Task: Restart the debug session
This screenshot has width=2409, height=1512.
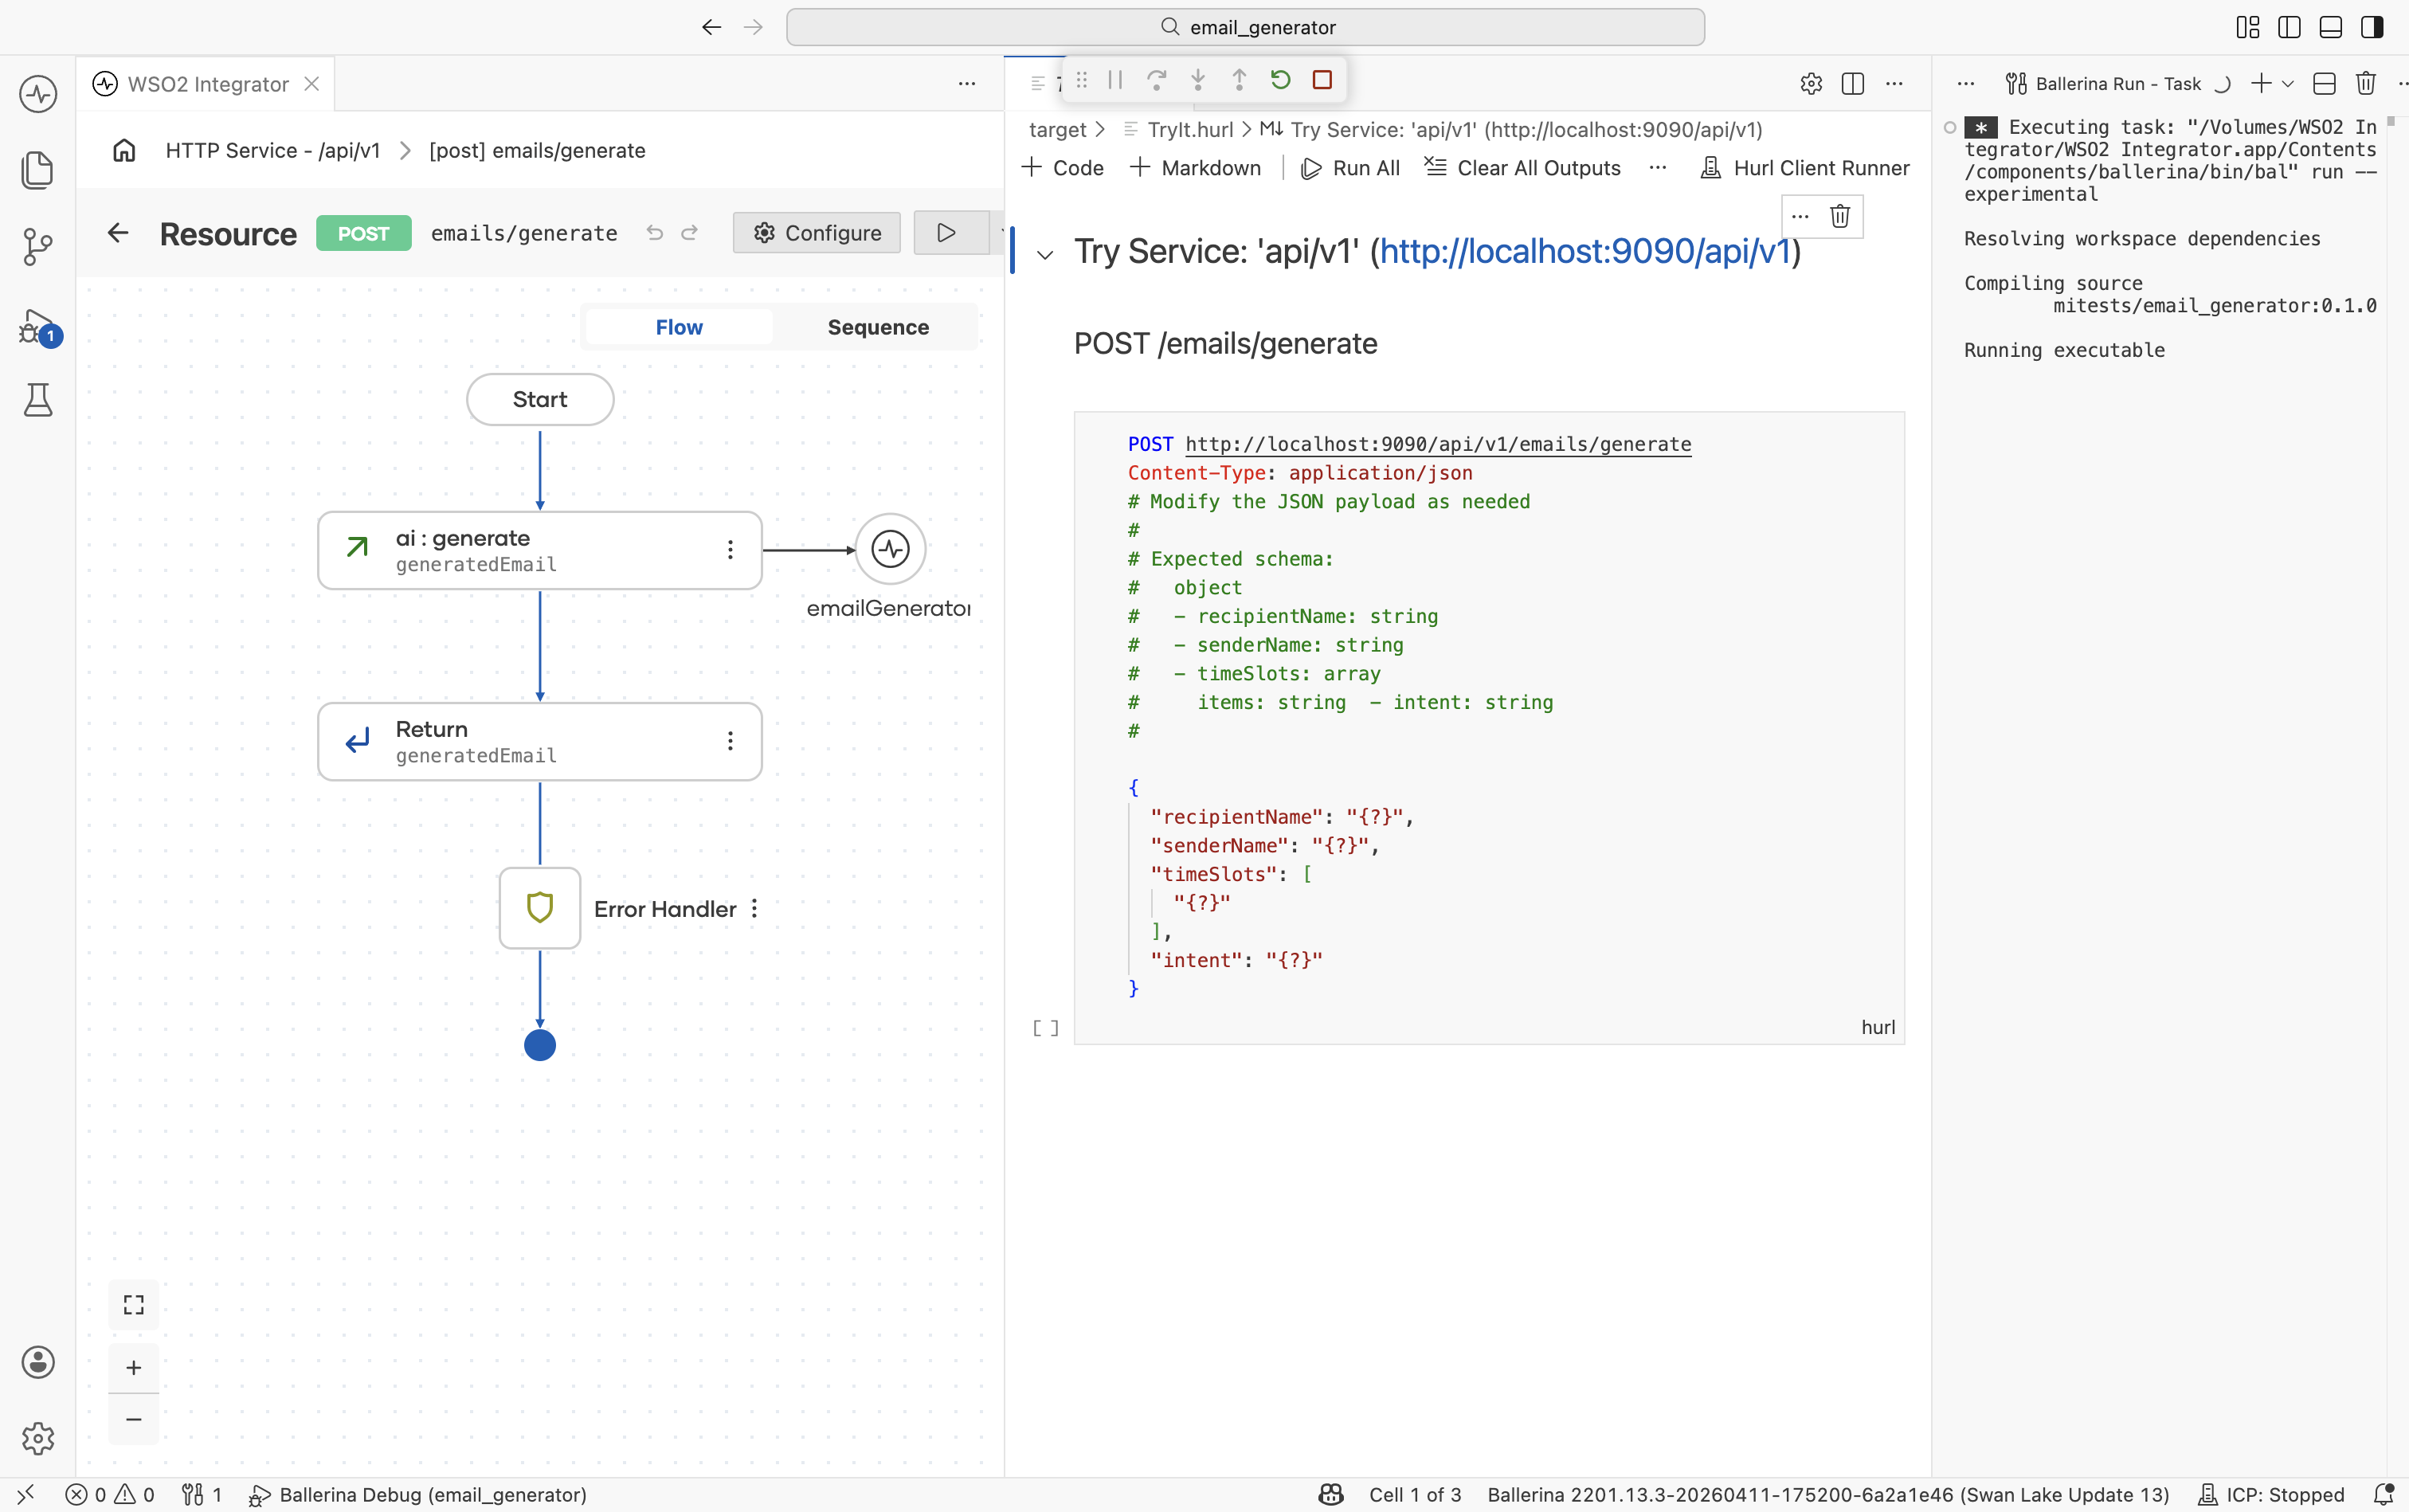Action: pos(1280,80)
